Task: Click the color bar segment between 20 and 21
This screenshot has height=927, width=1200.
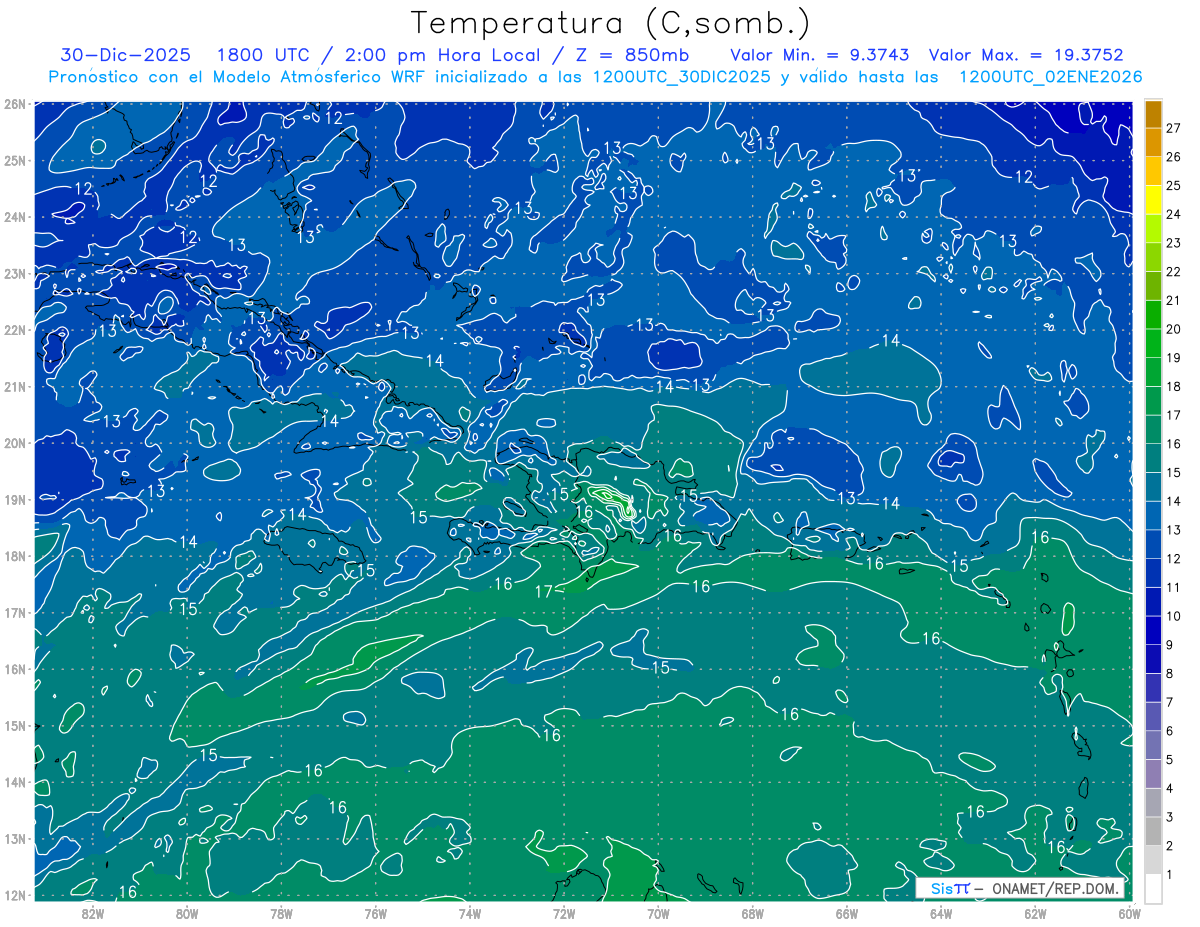Action: pos(1153,315)
